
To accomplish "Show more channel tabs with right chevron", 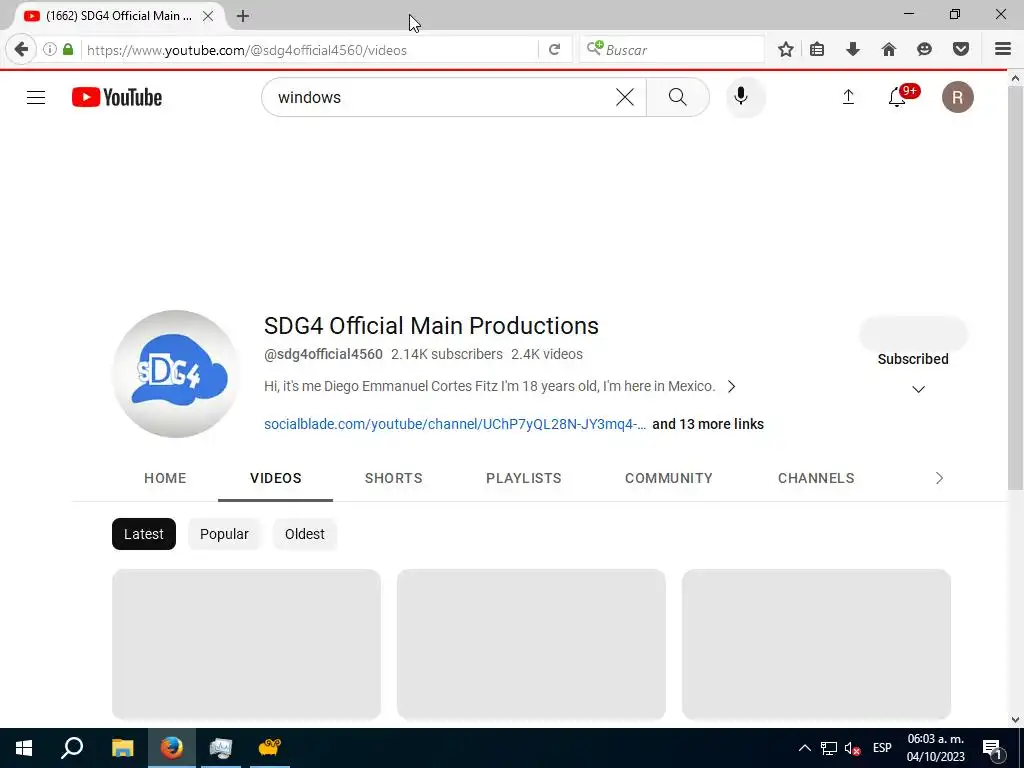I will [x=939, y=478].
